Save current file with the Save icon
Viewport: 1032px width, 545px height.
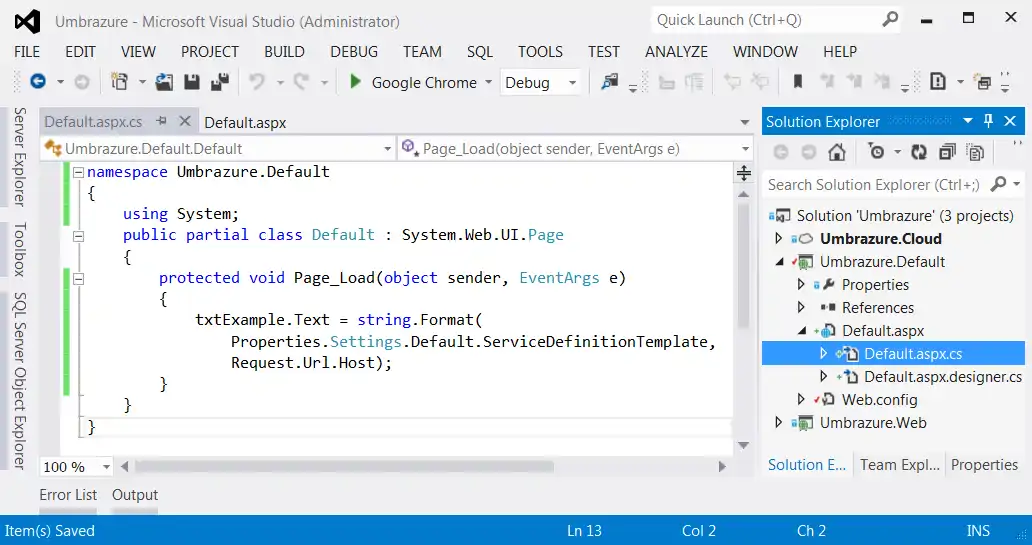point(192,82)
